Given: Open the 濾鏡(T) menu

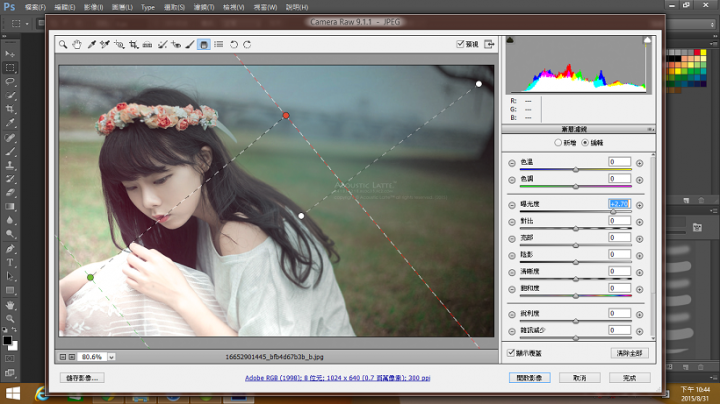Looking at the screenshot, I should coord(204,7).
